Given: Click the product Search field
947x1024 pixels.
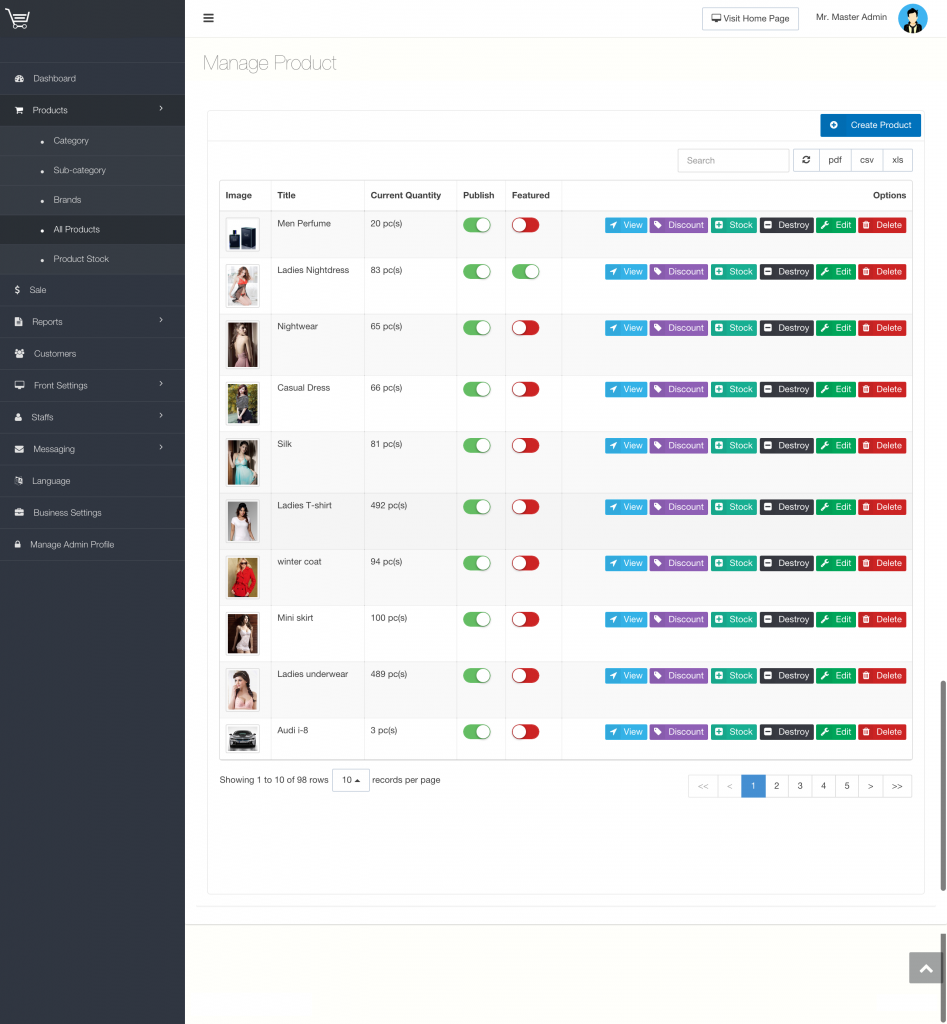Looking at the screenshot, I should [x=733, y=161].
